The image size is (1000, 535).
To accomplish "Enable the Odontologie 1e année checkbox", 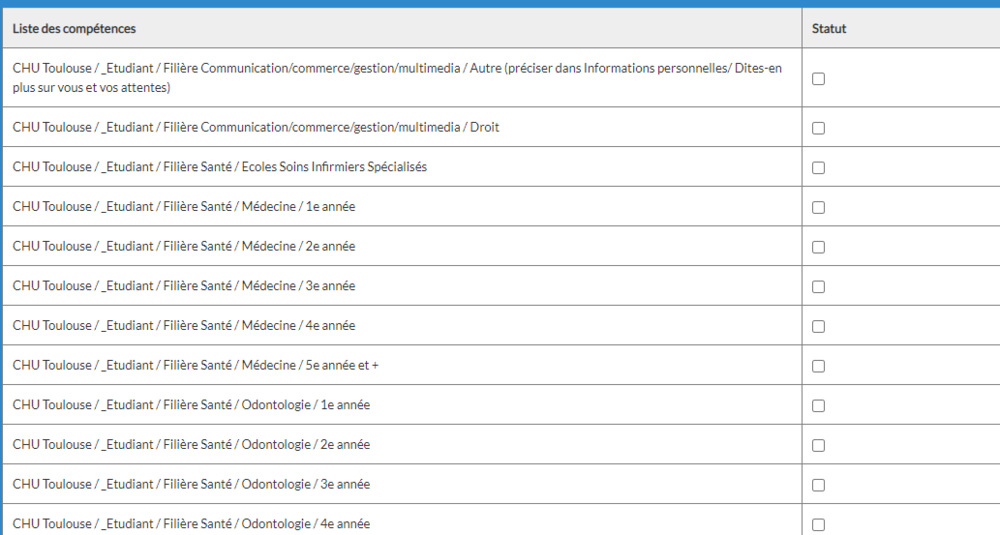I will [818, 406].
